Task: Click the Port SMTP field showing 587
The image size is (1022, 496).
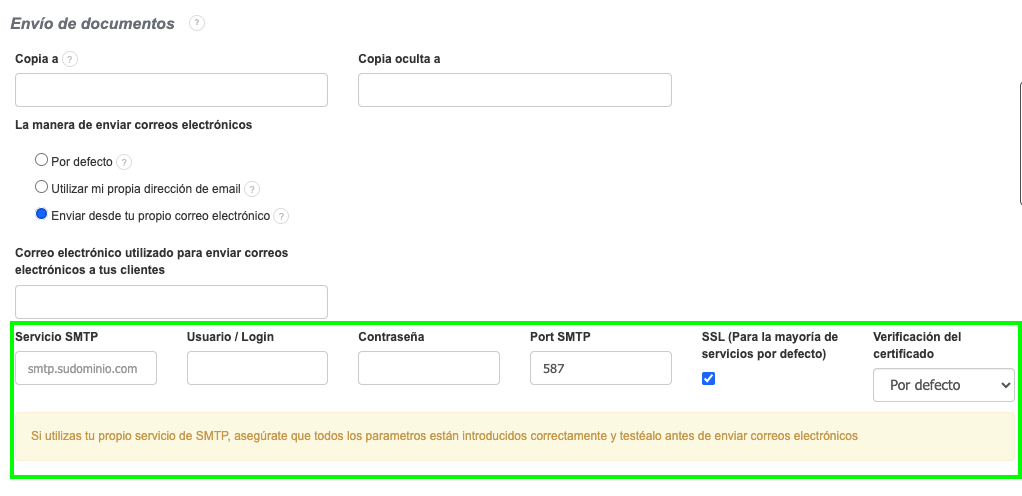Action: (x=600, y=368)
